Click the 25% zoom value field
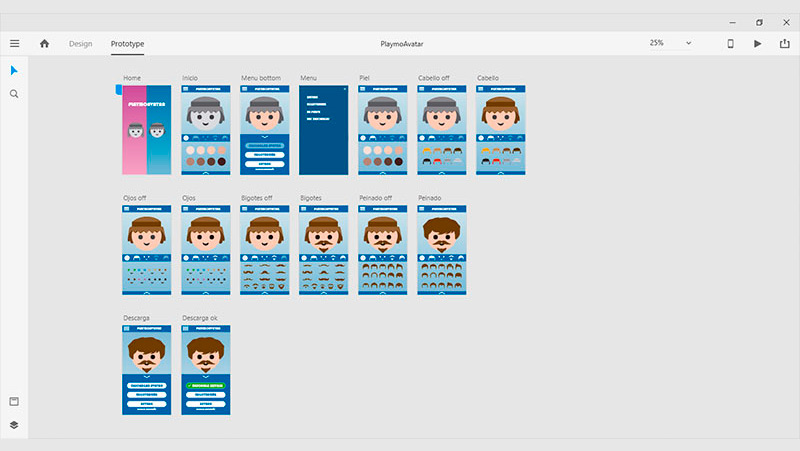The image size is (800, 451). coord(657,43)
